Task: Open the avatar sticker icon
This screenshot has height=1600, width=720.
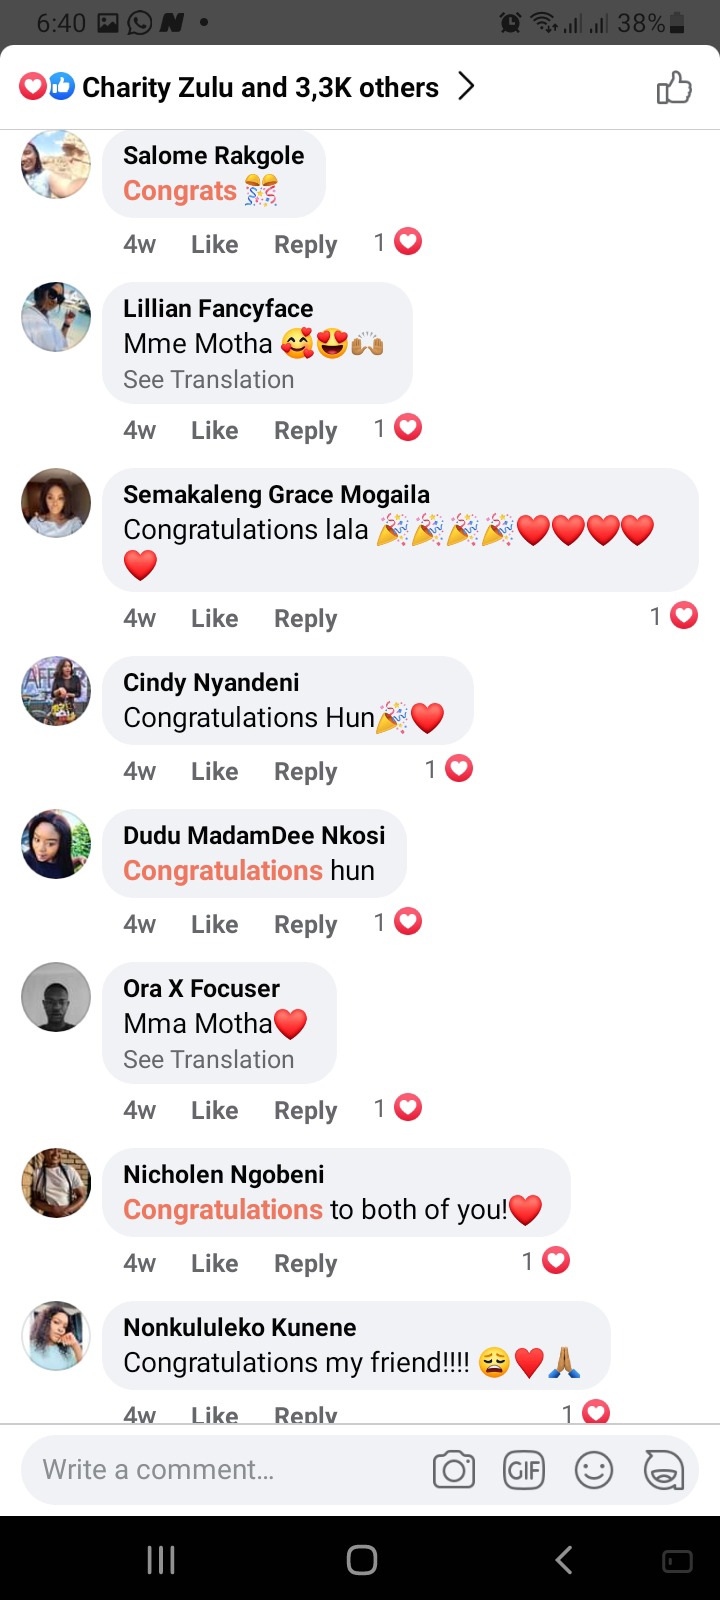Action: (664, 1470)
